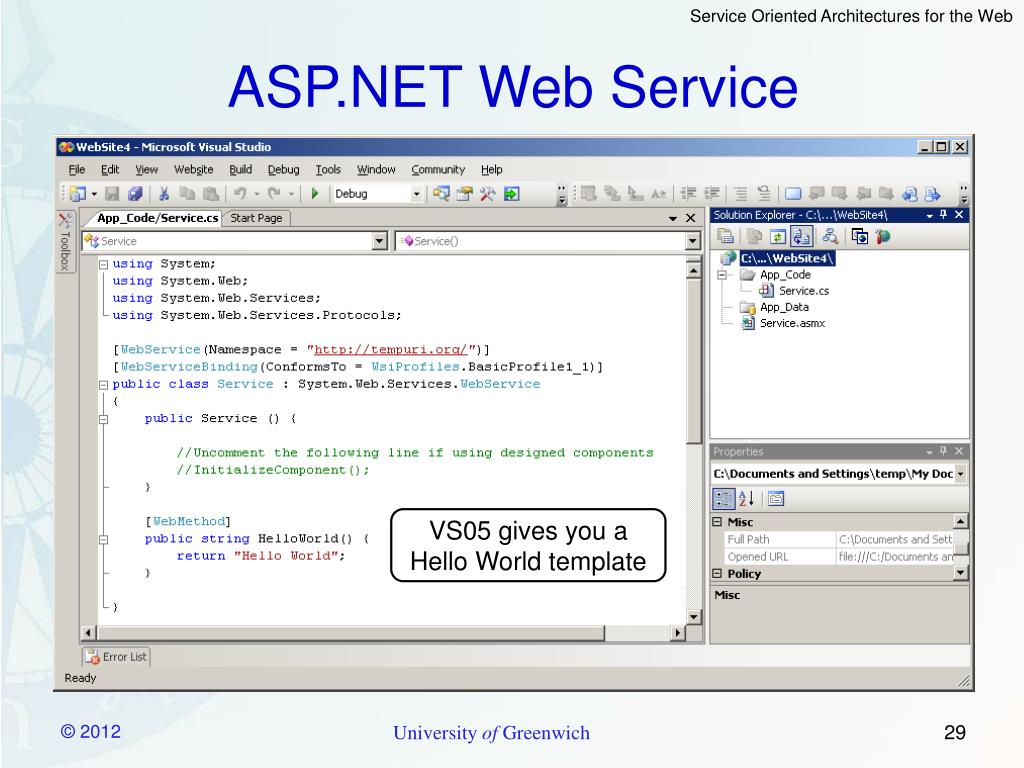Pin the Properties panel
This screenshot has width=1024, height=768.
[x=944, y=451]
